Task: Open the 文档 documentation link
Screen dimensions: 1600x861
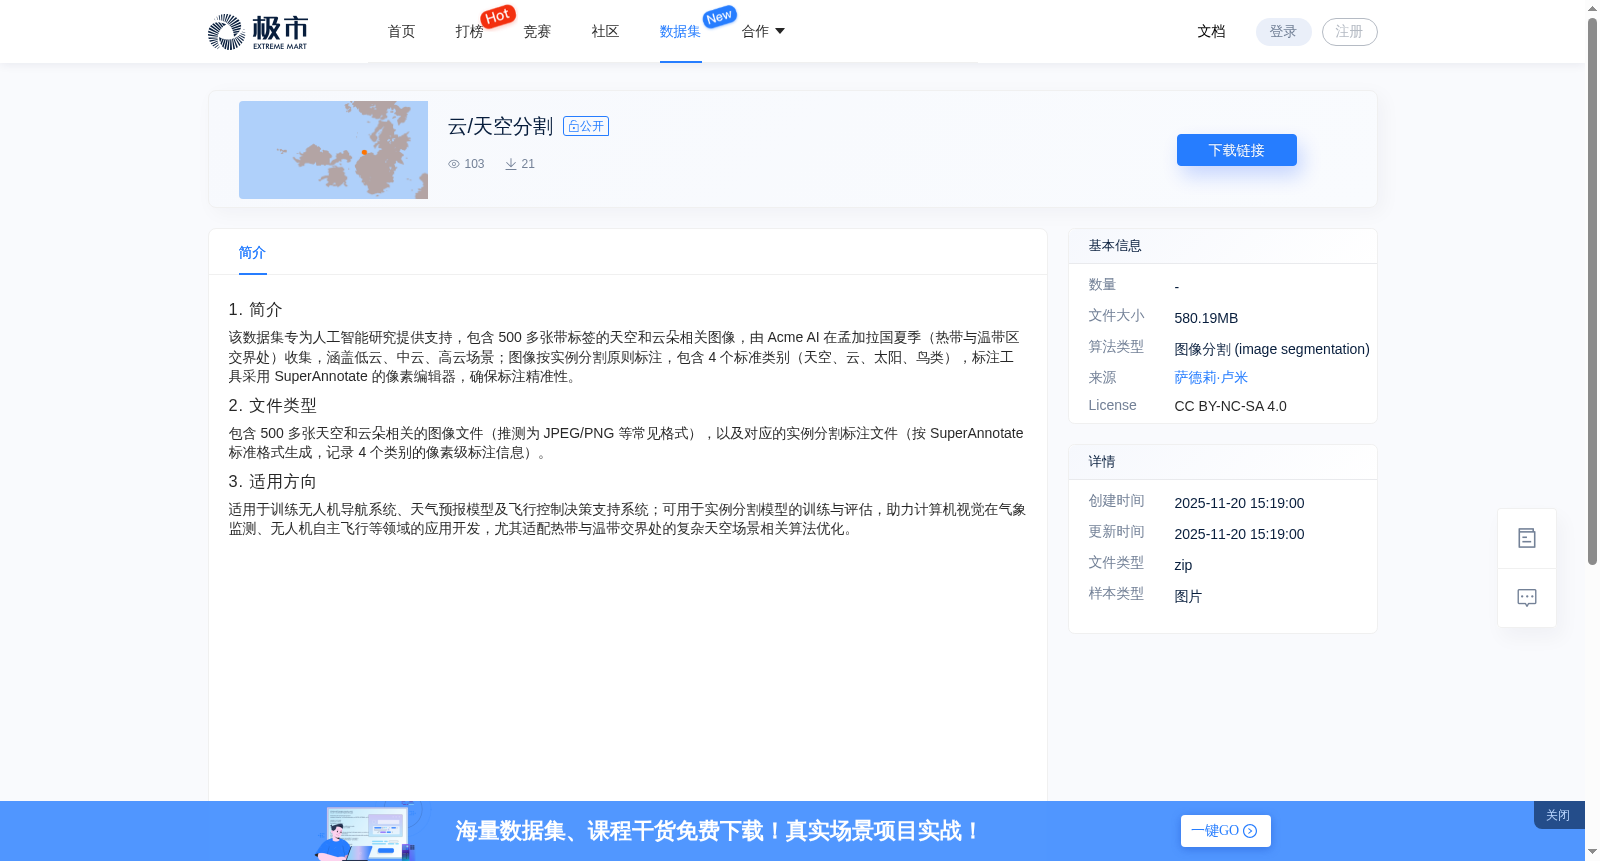Action: point(1211,32)
